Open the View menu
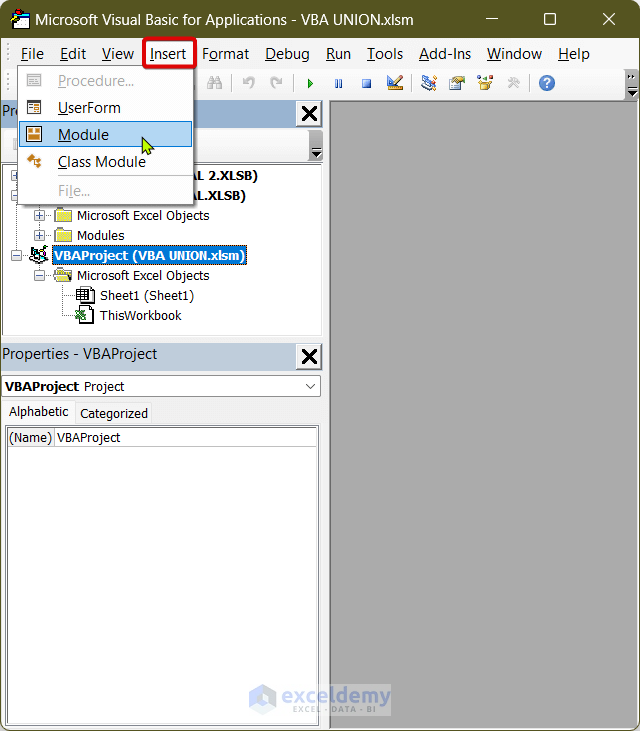640x731 pixels. click(x=117, y=54)
